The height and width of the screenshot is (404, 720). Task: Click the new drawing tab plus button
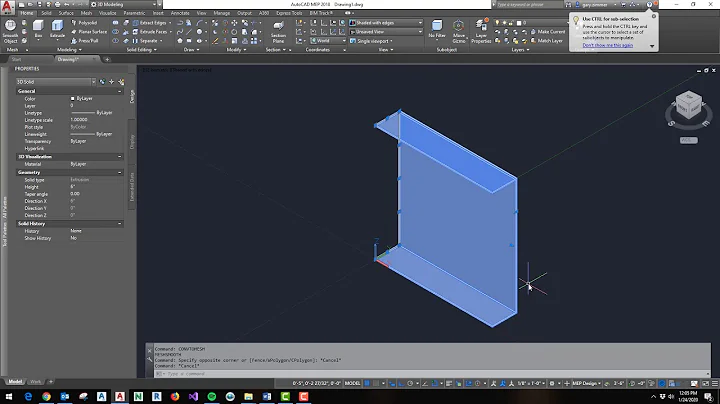tap(107, 59)
